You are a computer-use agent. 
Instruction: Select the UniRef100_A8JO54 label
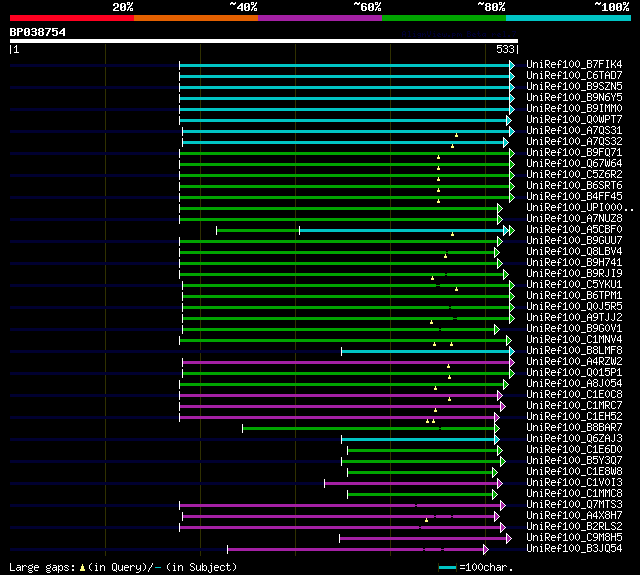(574, 384)
